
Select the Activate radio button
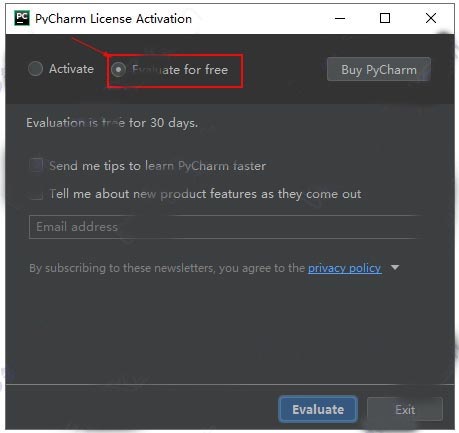click(x=35, y=69)
